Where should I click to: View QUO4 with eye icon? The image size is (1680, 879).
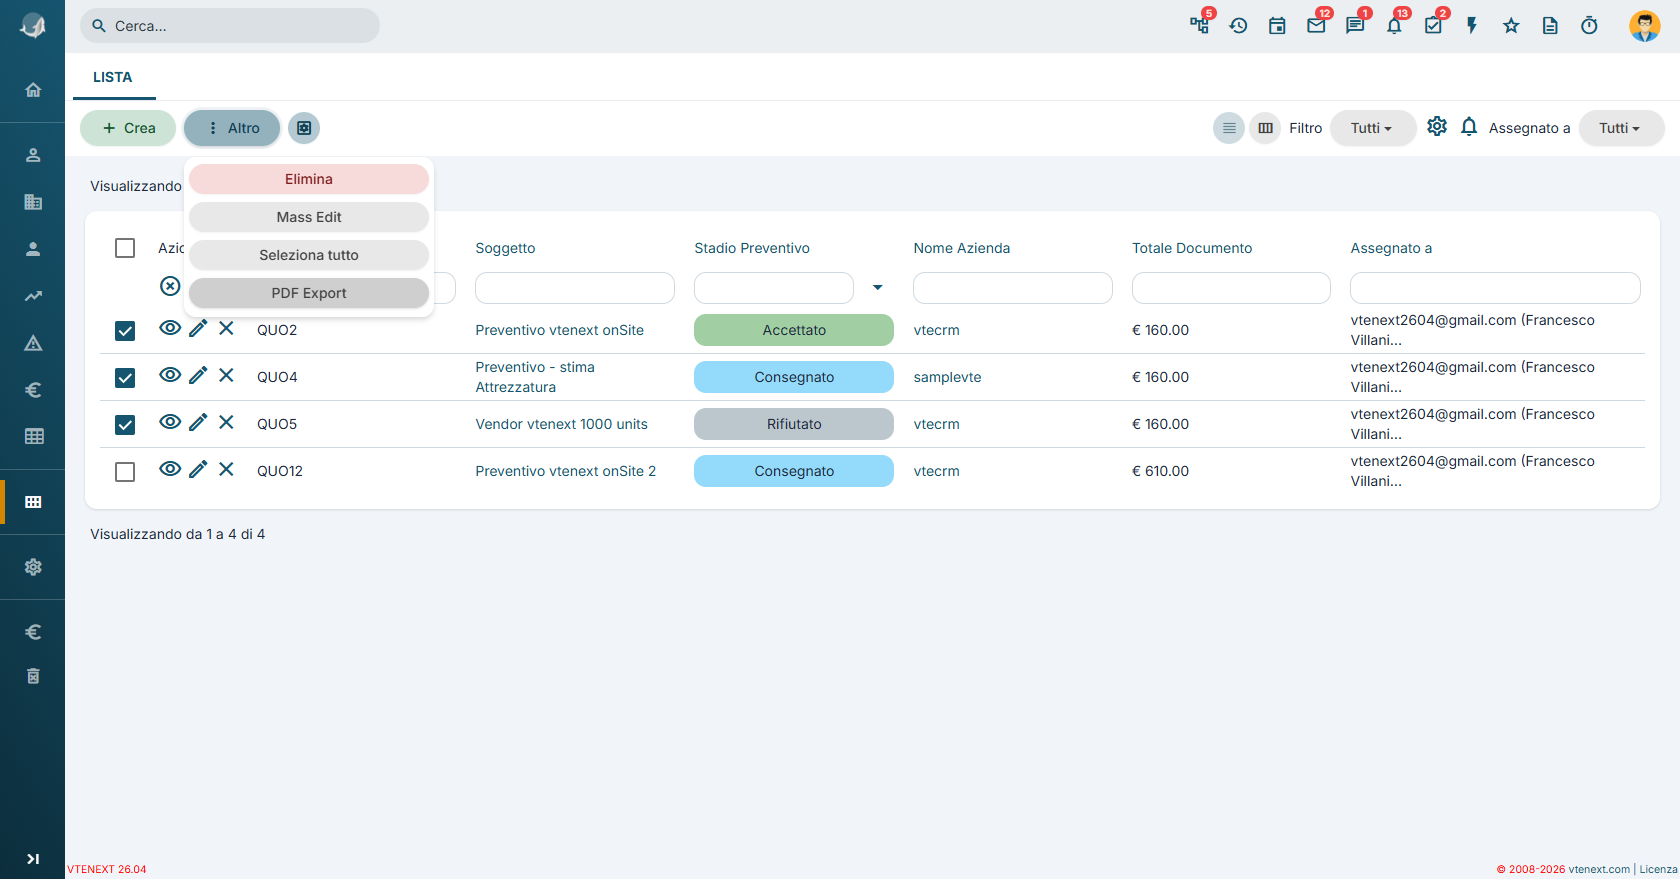[x=170, y=375]
